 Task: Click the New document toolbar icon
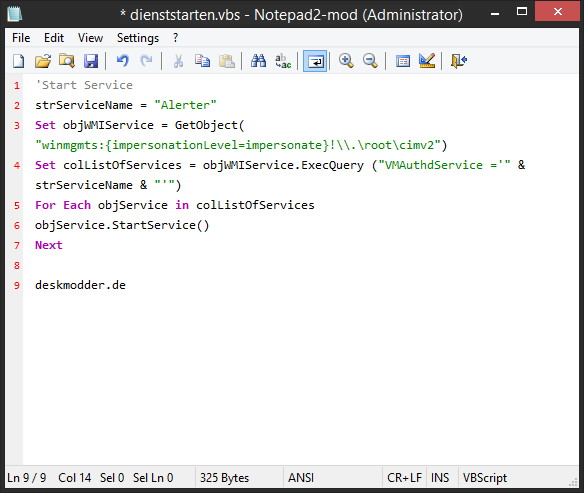[x=19, y=61]
